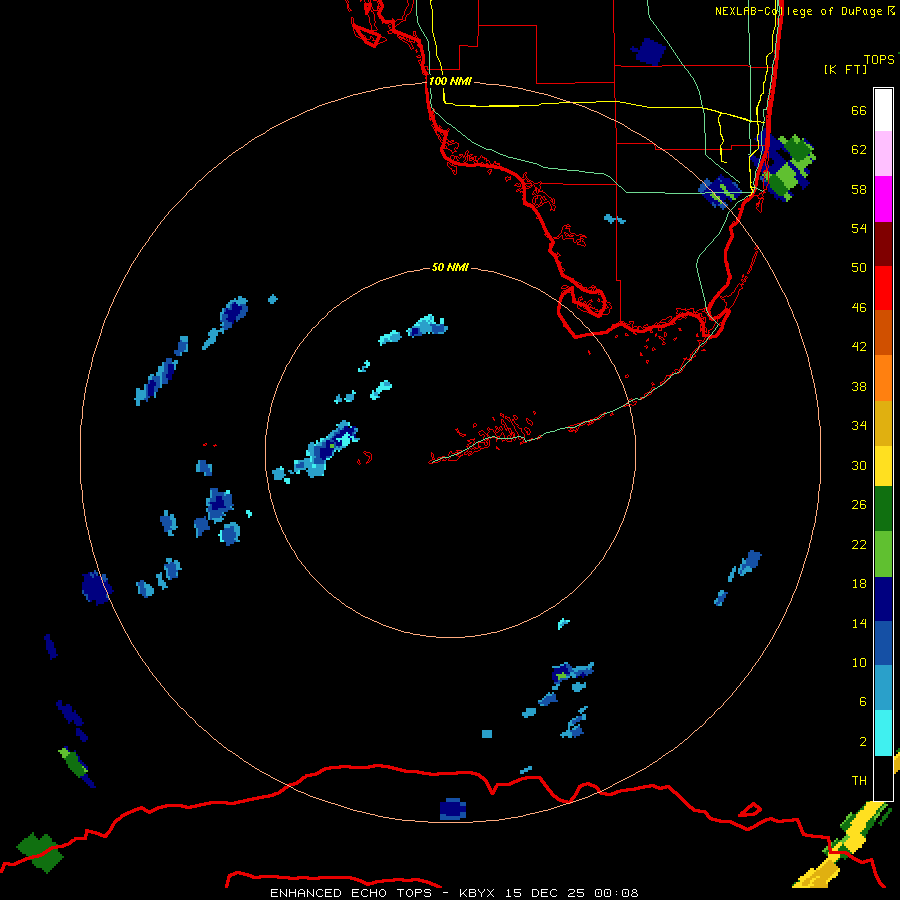Click the light green legend swatch
Viewport: 900px width, 900px height.
click(x=883, y=554)
